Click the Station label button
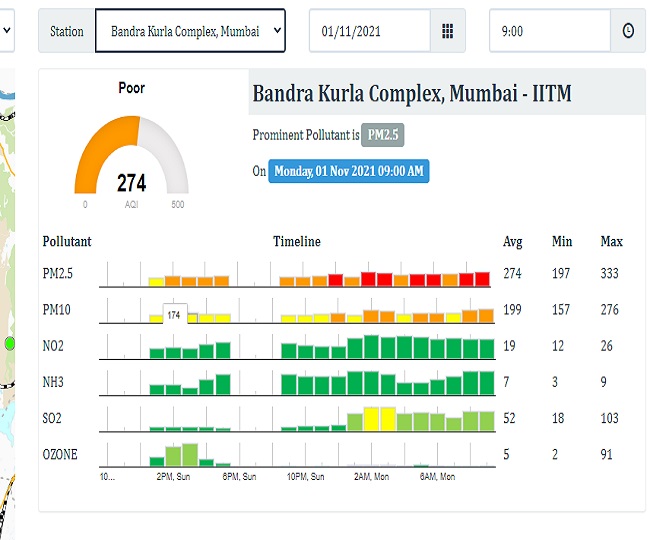The width and height of the screenshot is (650, 540). (67, 31)
